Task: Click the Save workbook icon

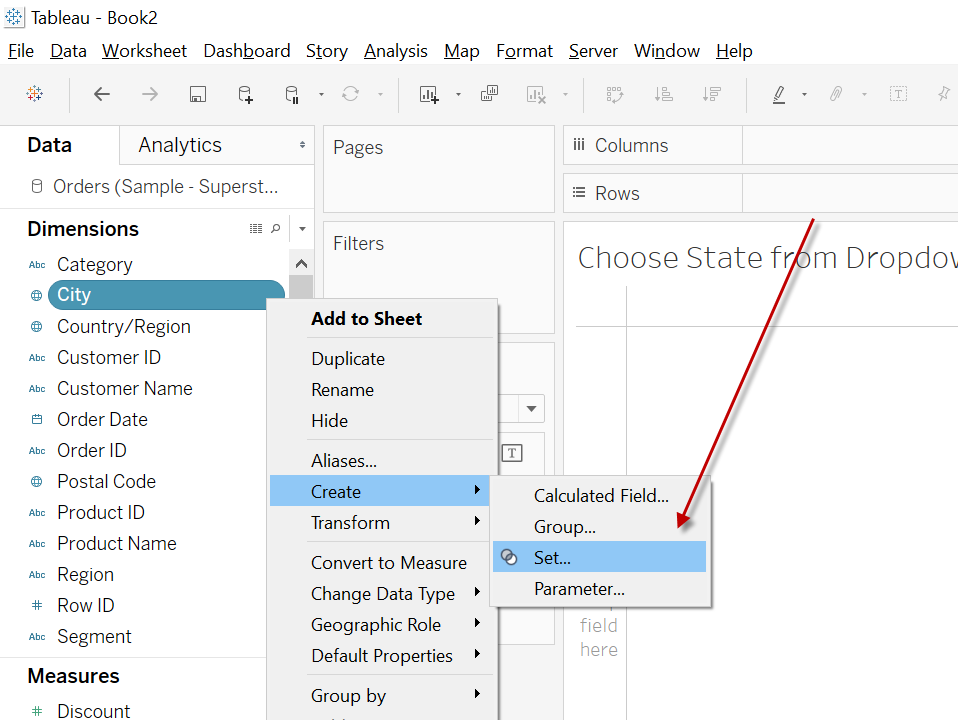Action: pyautogui.click(x=197, y=94)
